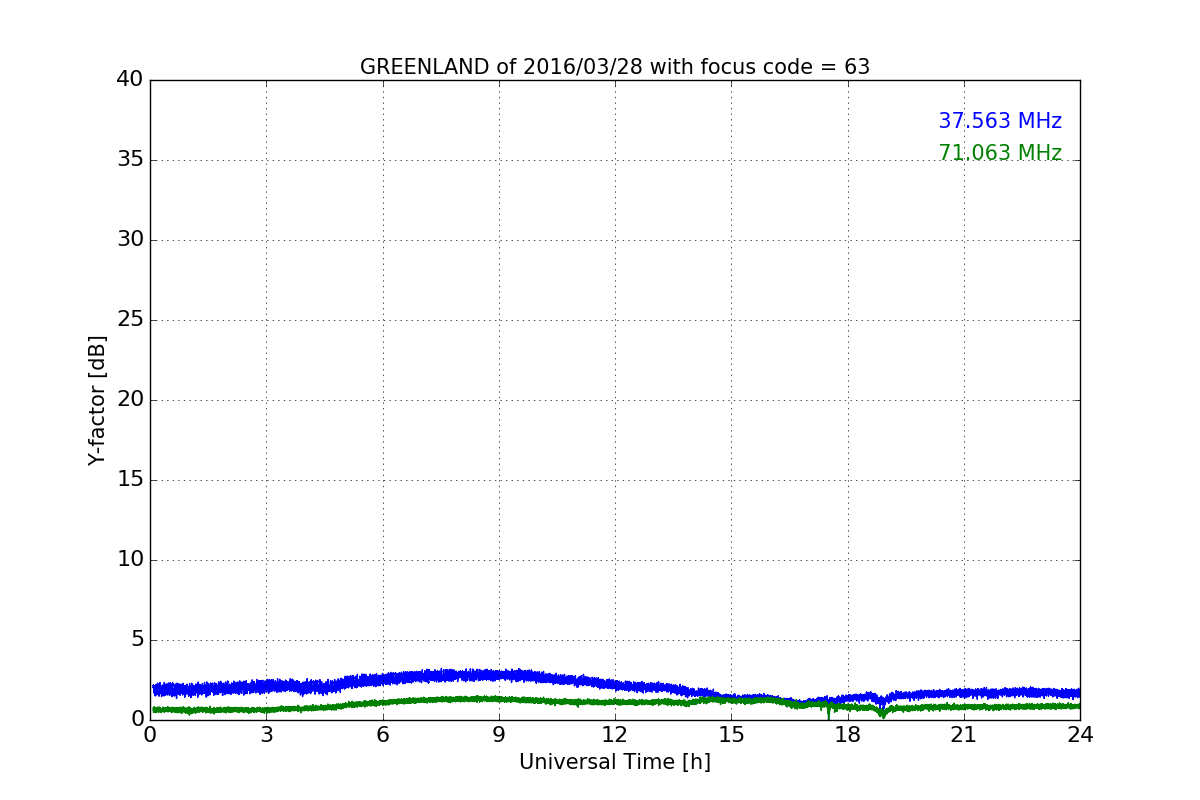Click the y-axis tick label 20
This screenshot has height=800, width=1200.
click(x=130, y=399)
